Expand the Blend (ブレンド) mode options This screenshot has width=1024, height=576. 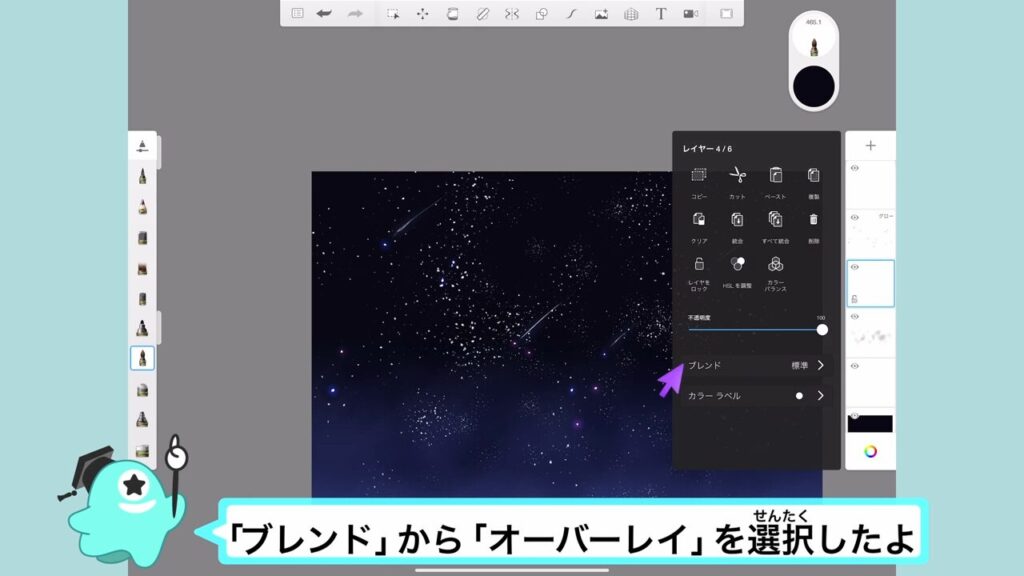pyautogui.click(x=820, y=366)
